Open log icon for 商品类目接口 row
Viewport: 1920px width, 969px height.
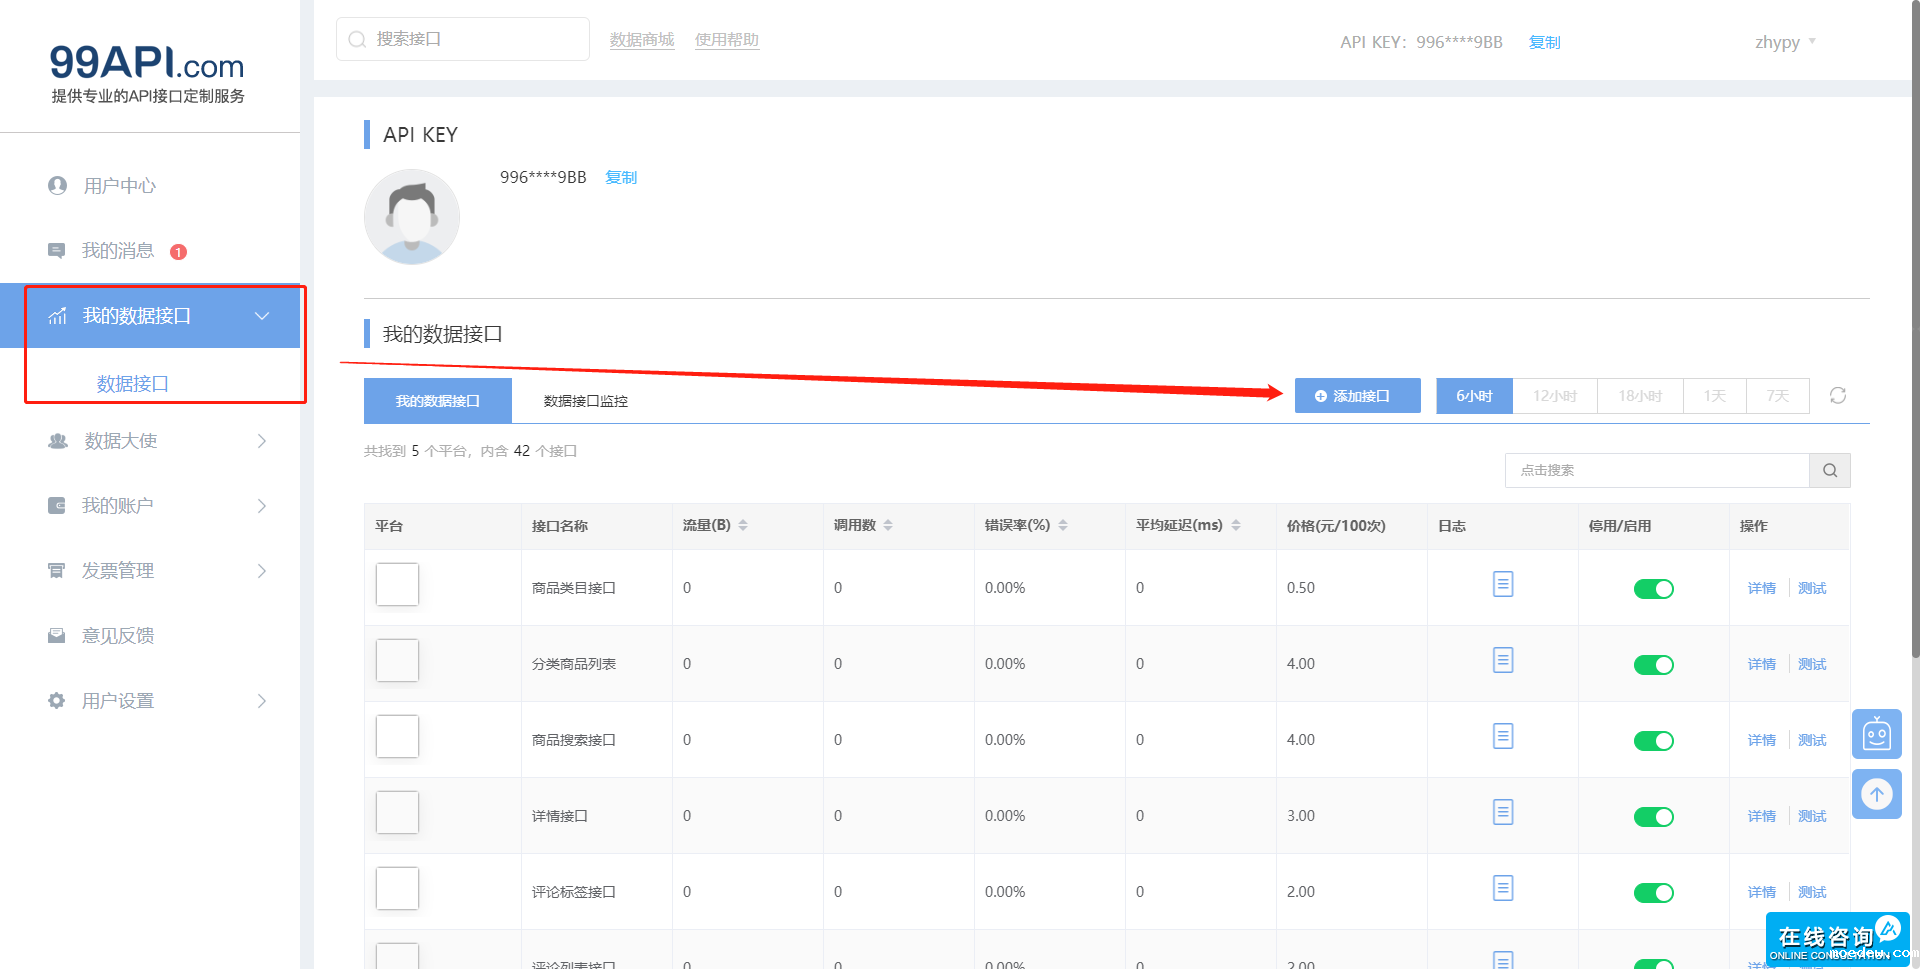coord(1502,585)
